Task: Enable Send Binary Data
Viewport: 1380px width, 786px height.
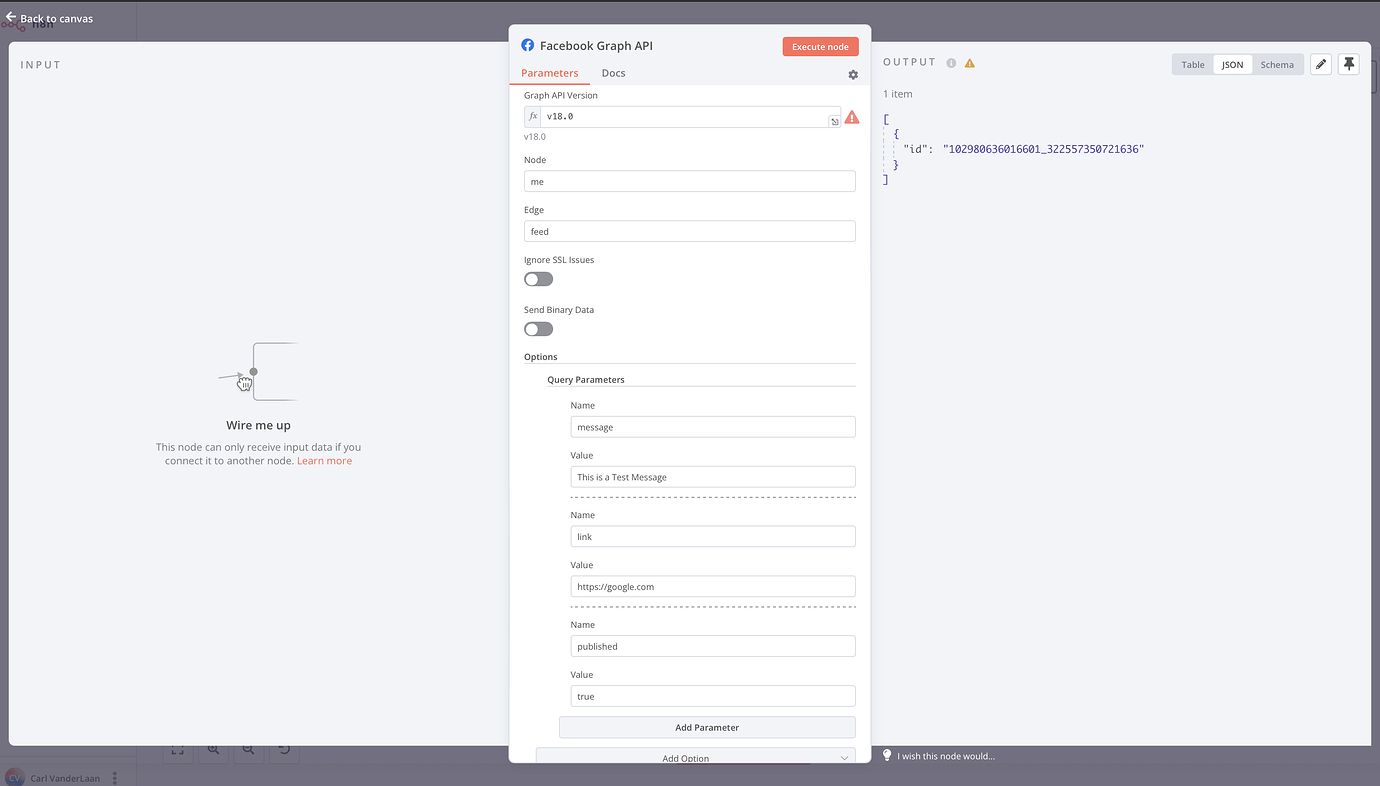Action: (x=537, y=328)
